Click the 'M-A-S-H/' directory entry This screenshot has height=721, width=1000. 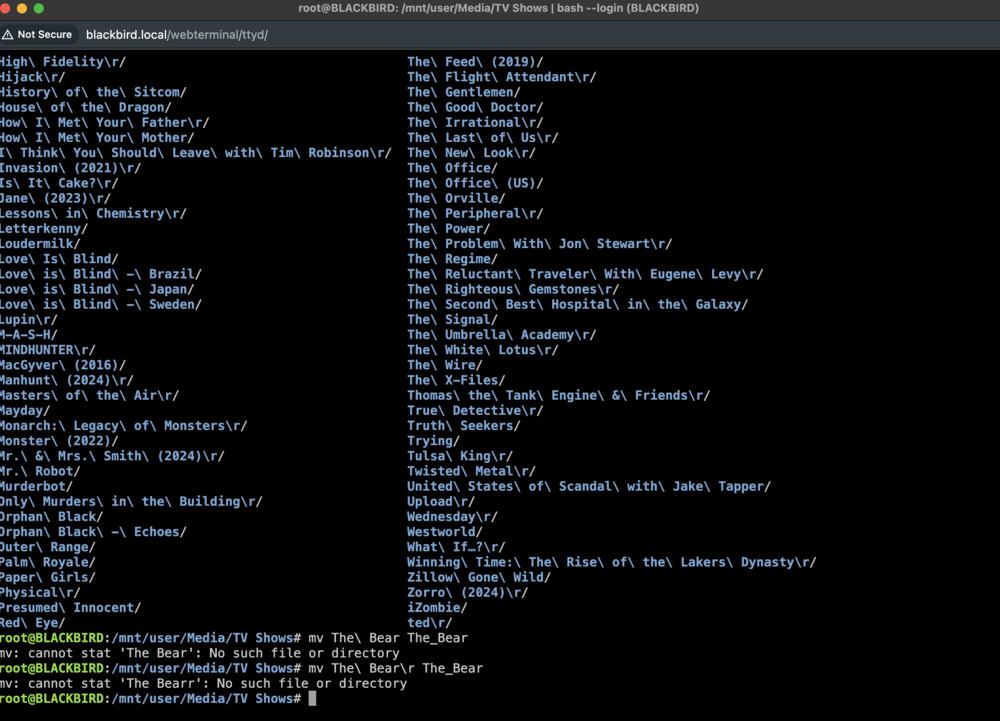[x=29, y=335]
